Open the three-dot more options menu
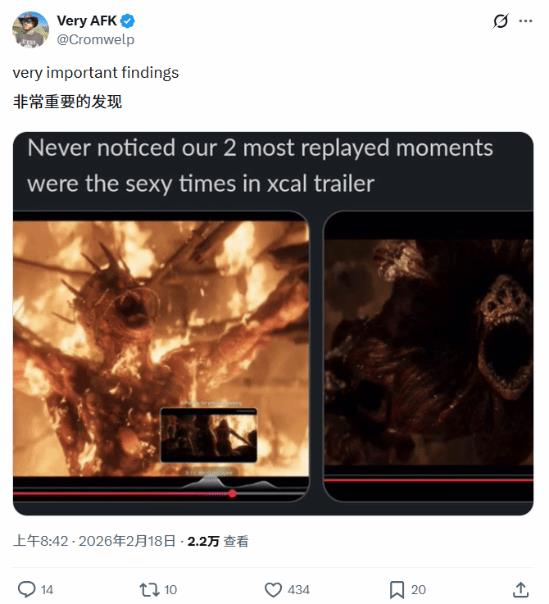Screen dimensions: 549x604 point(525,21)
